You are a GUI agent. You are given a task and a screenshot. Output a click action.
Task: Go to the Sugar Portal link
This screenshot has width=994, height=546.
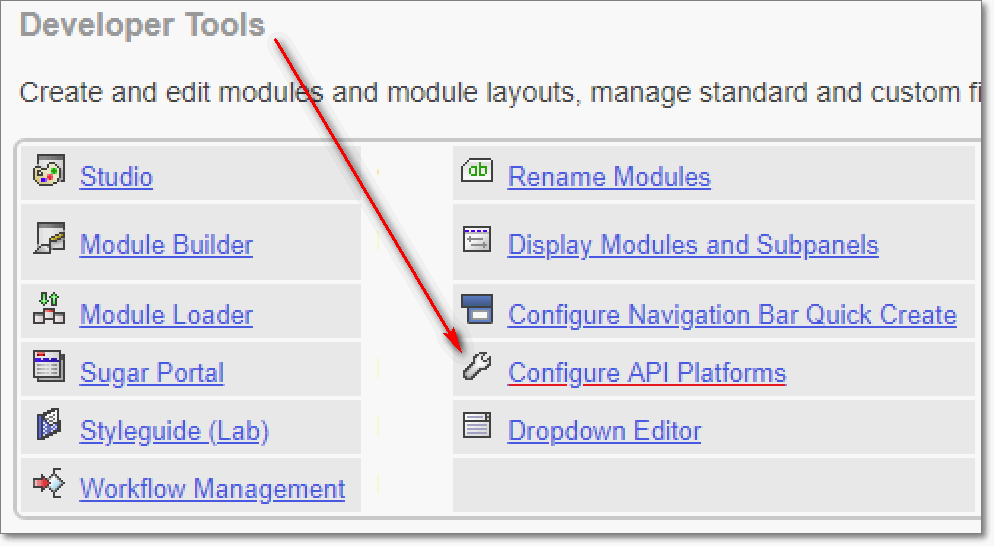152,373
